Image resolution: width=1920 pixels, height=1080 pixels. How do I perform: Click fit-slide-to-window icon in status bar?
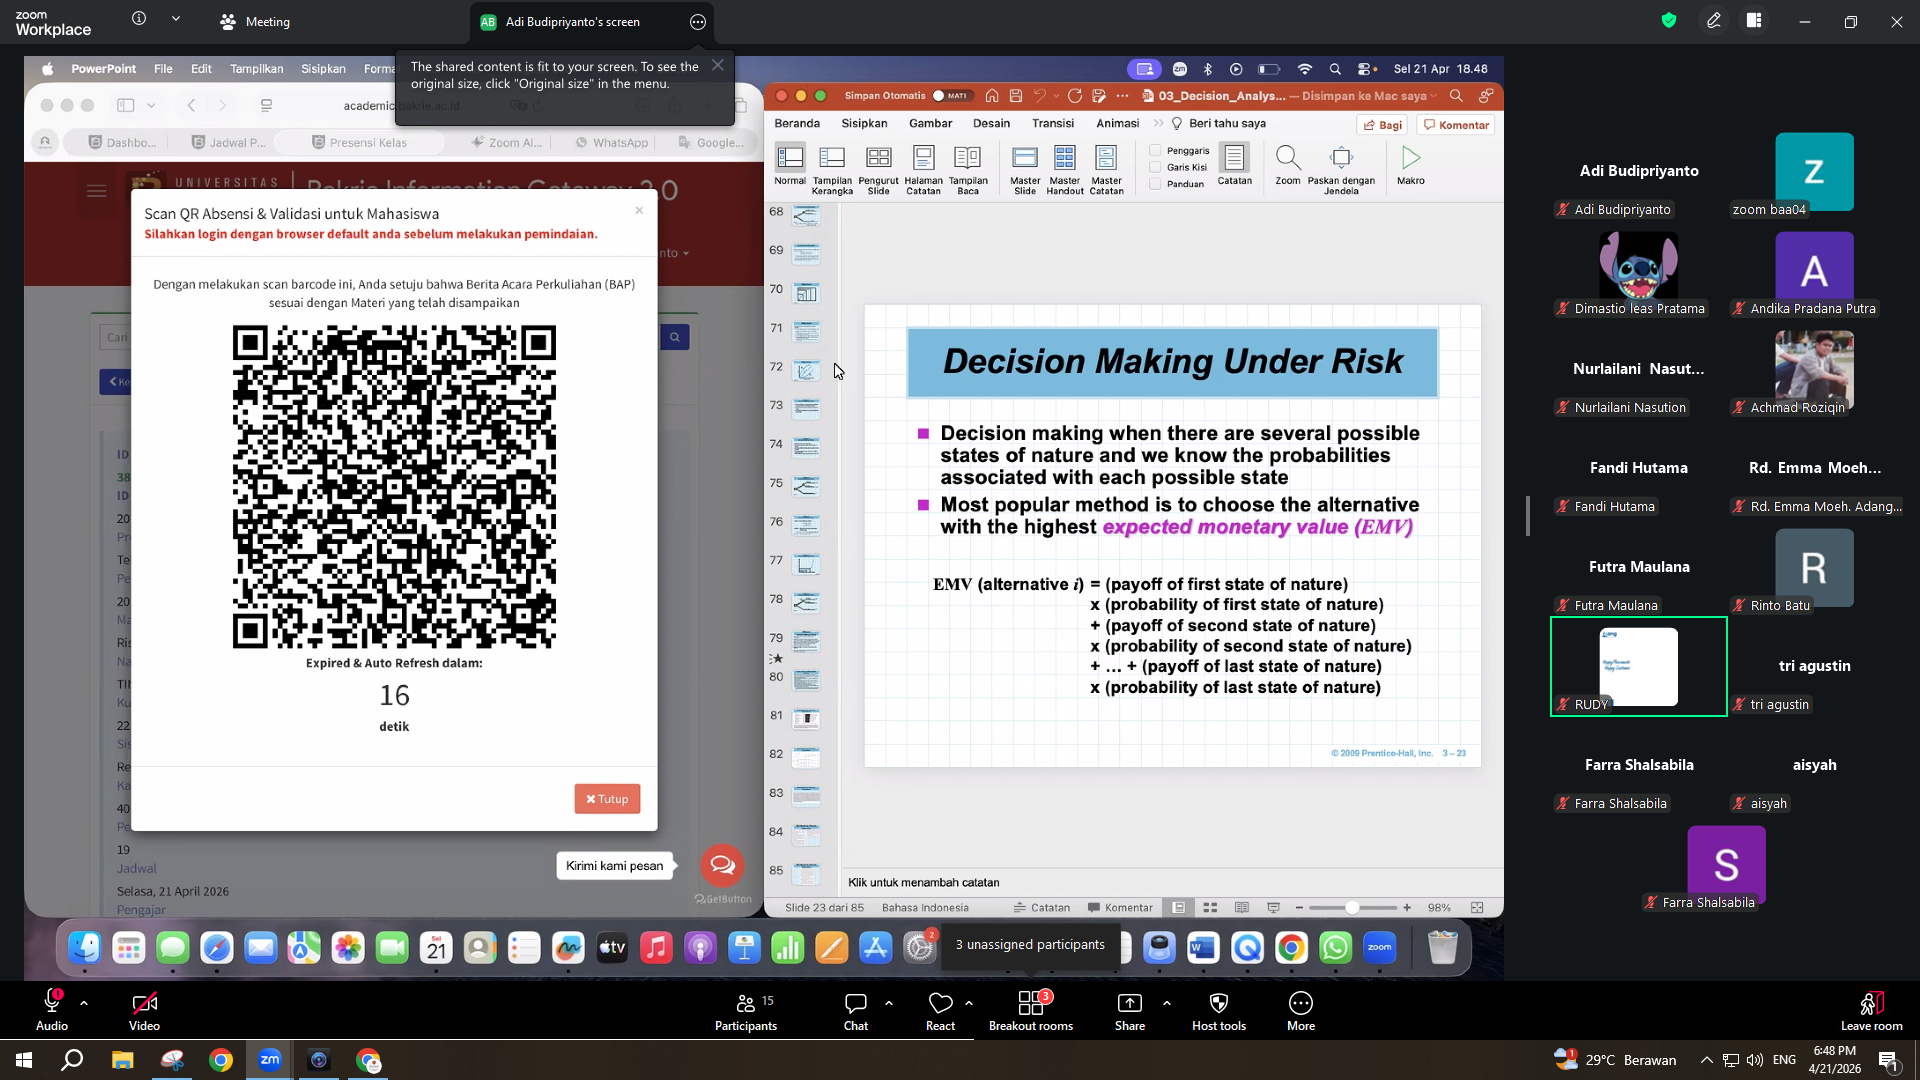click(x=1477, y=908)
